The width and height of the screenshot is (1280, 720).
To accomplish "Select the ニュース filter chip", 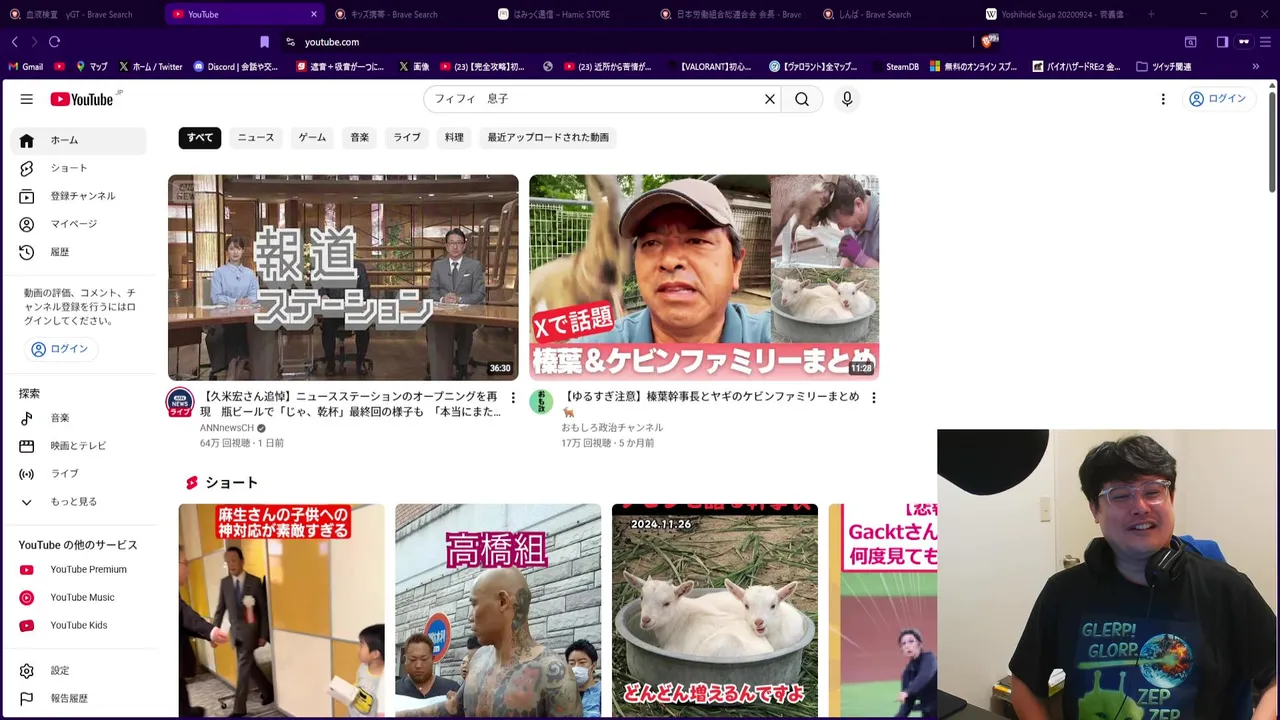I will coord(256,138).
